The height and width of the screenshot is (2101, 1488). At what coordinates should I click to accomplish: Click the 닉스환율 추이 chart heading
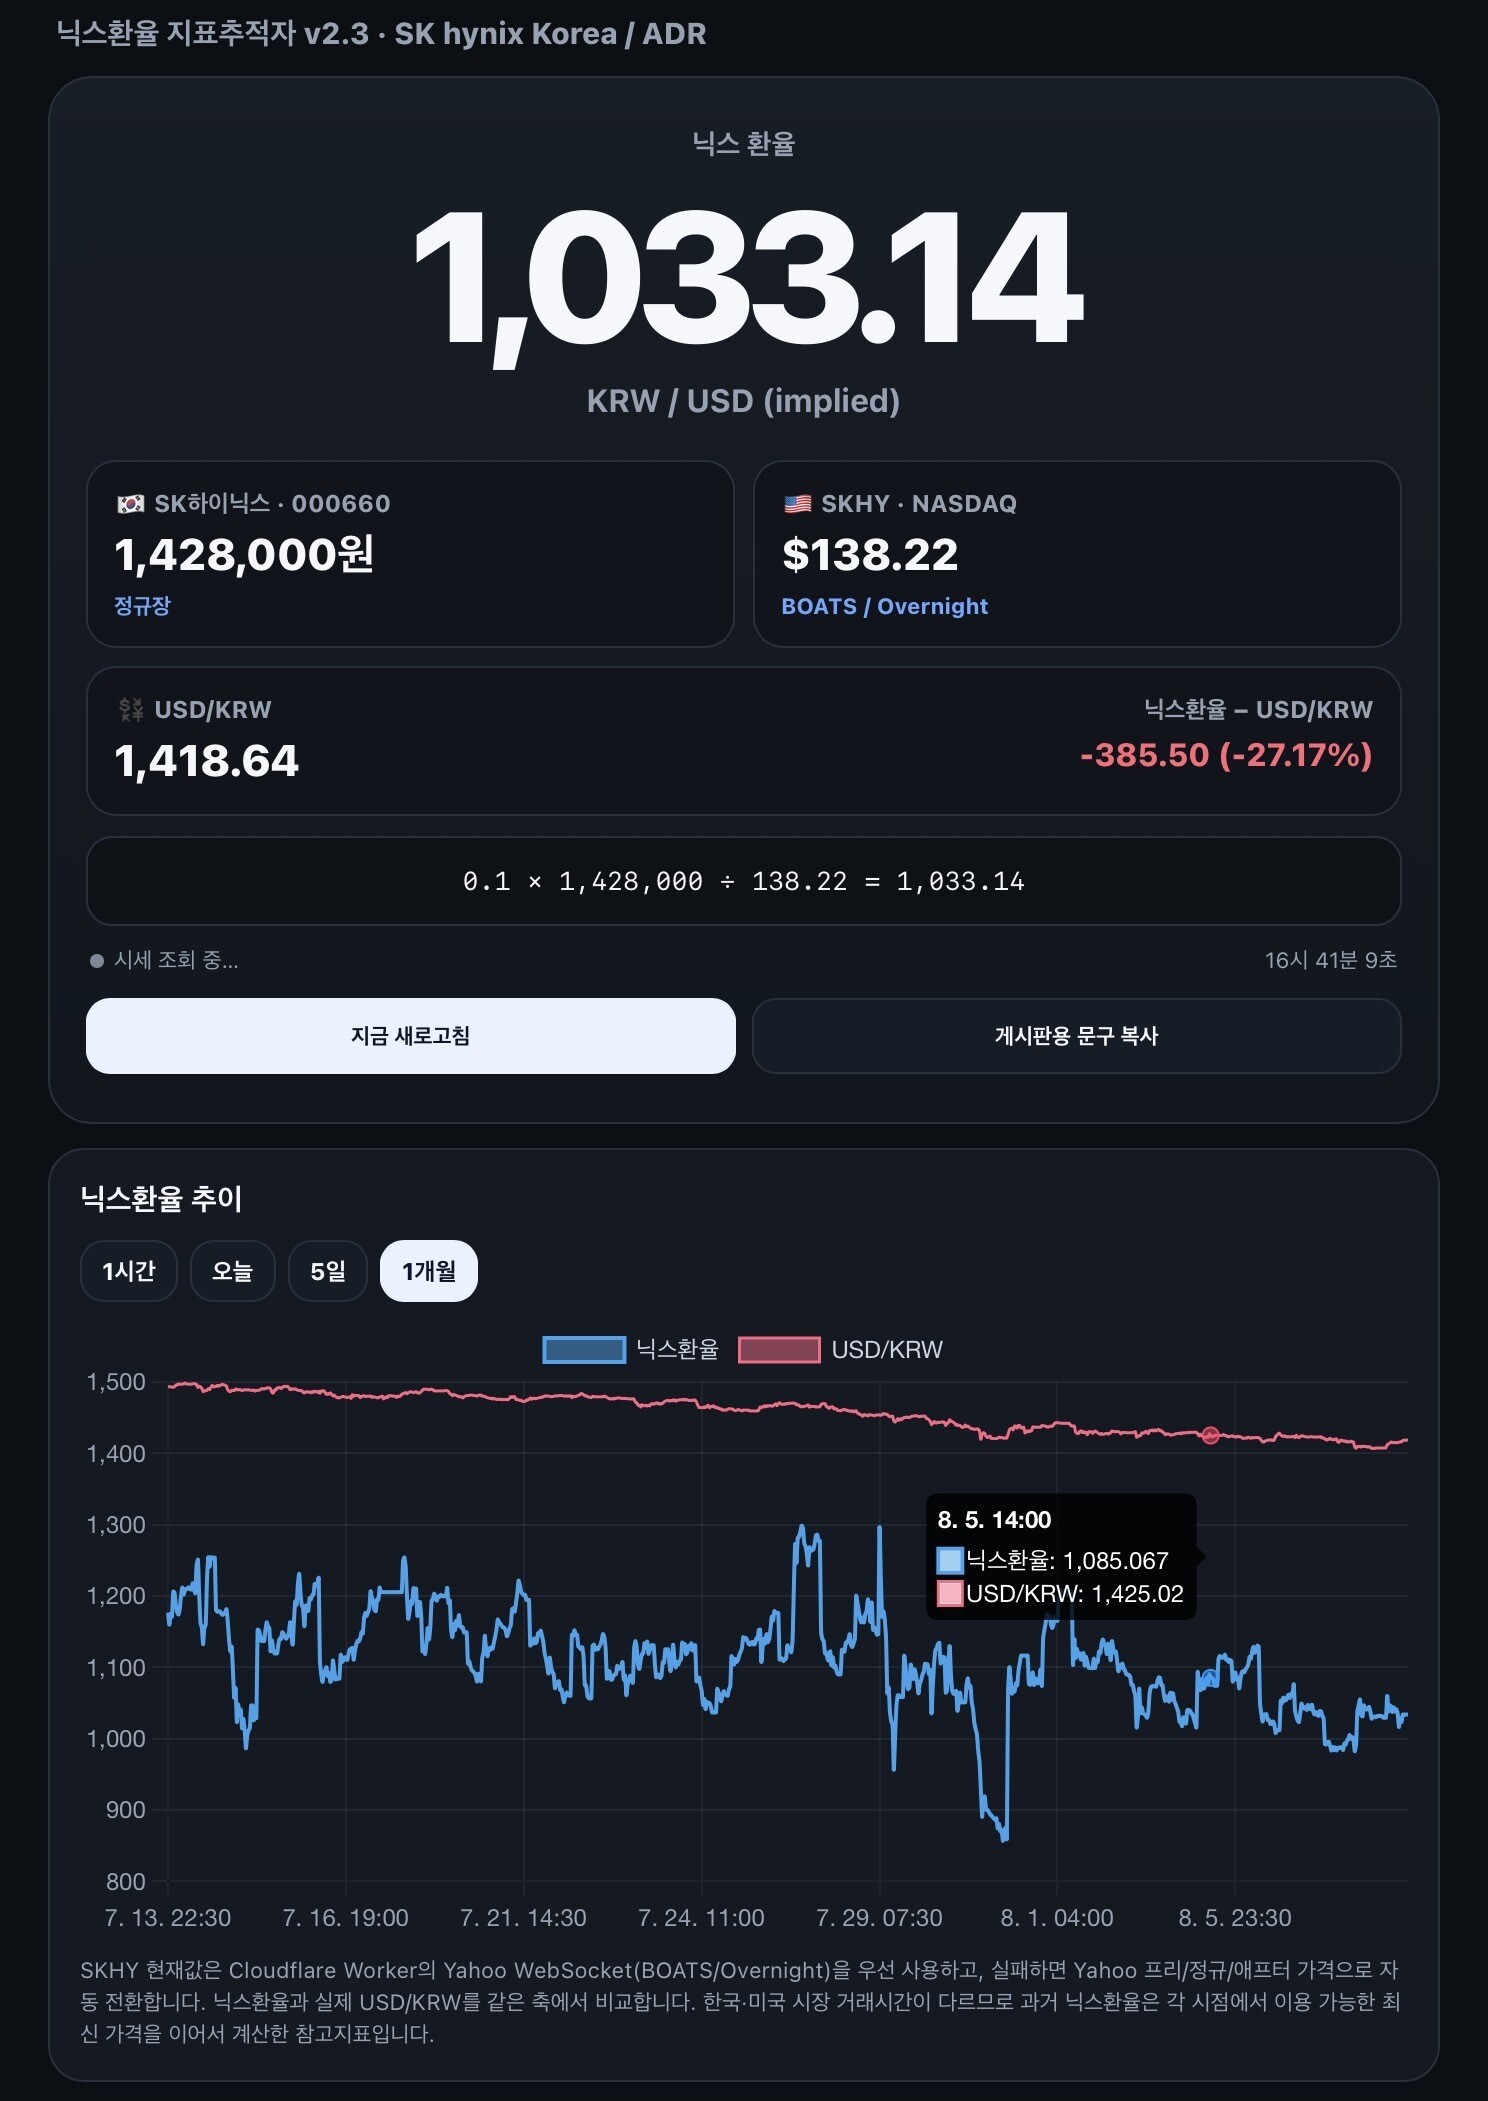[x=162, y=1198]
